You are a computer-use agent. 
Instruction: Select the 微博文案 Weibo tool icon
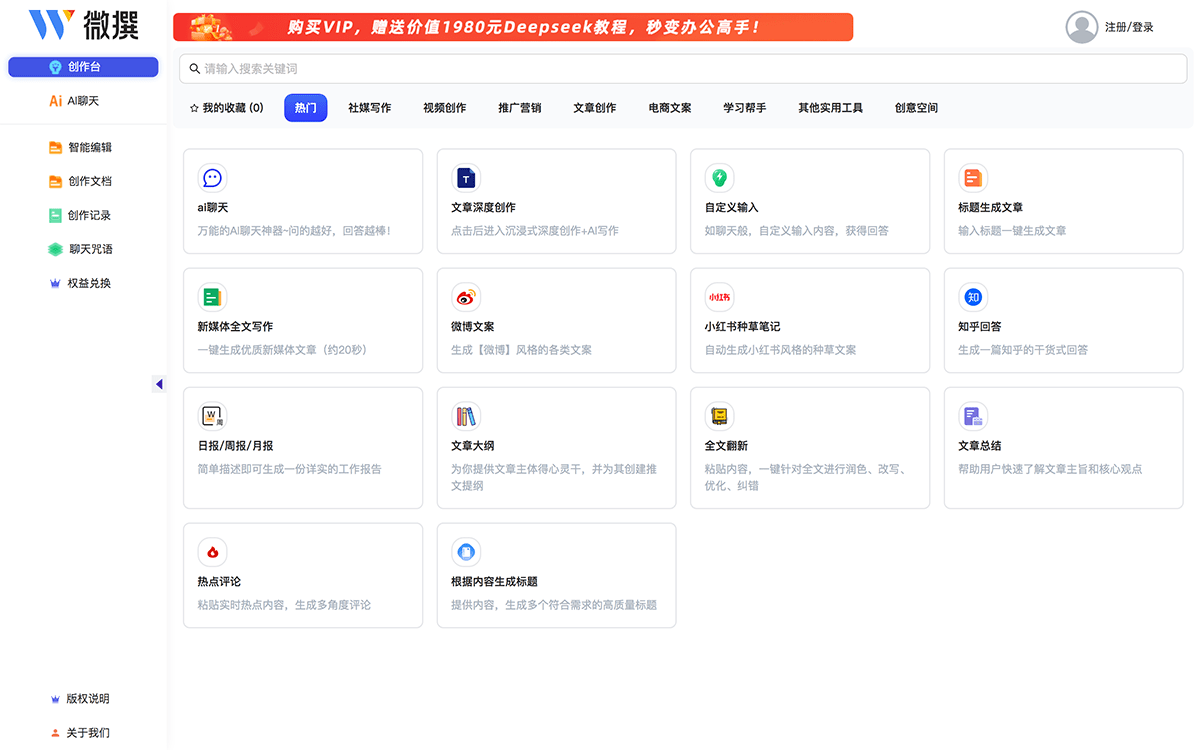pos(466,296)
